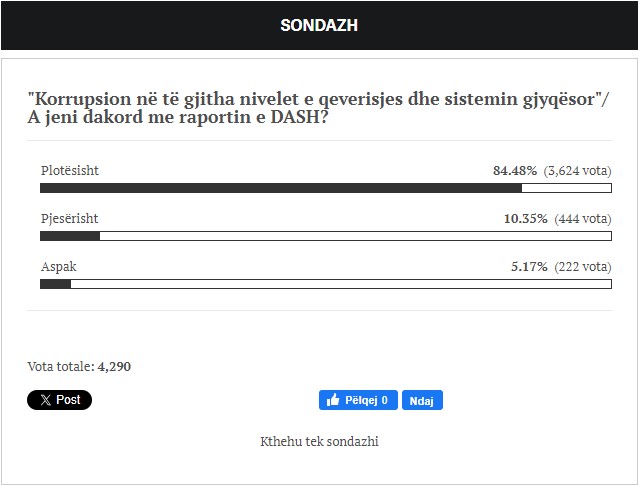Click the Vota totale 4,290 text

[79, 366]
